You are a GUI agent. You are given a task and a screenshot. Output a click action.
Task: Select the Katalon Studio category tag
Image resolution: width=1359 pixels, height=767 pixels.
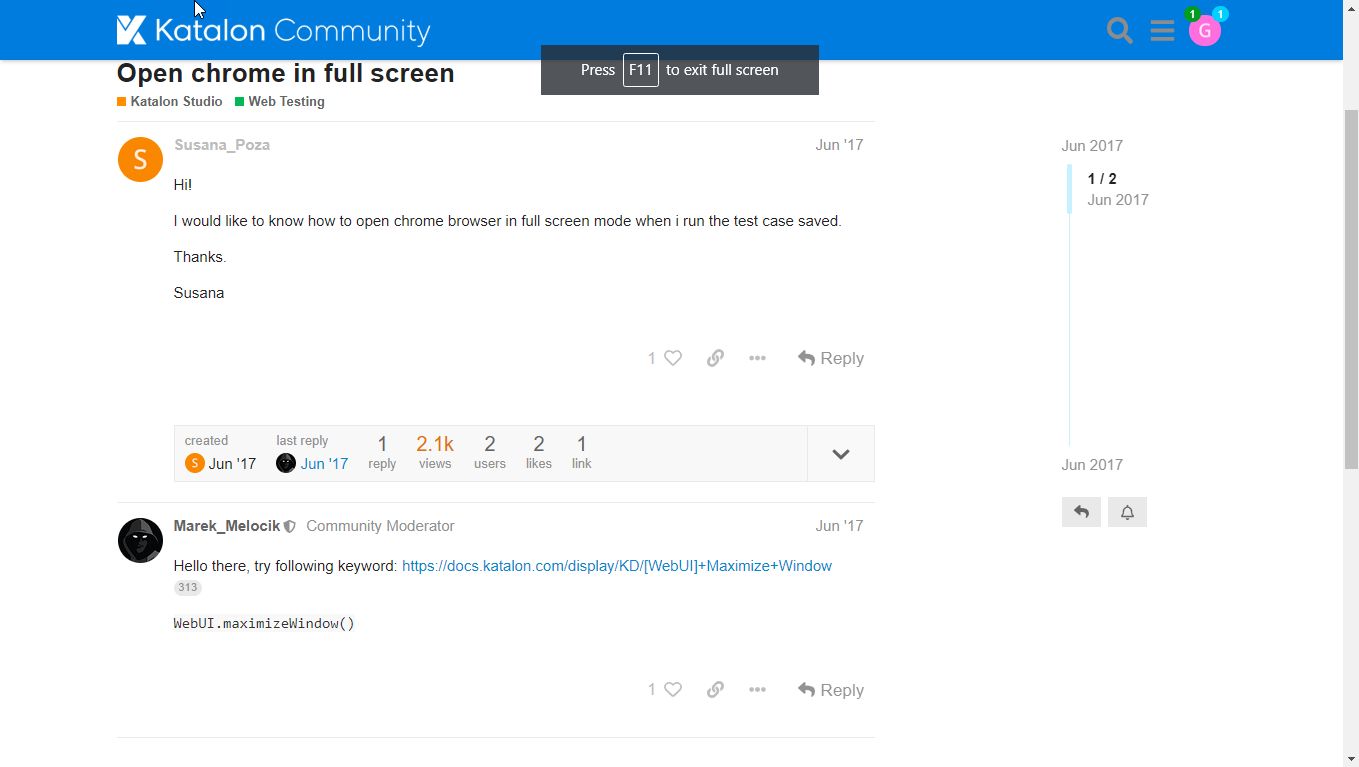(176, 102)
